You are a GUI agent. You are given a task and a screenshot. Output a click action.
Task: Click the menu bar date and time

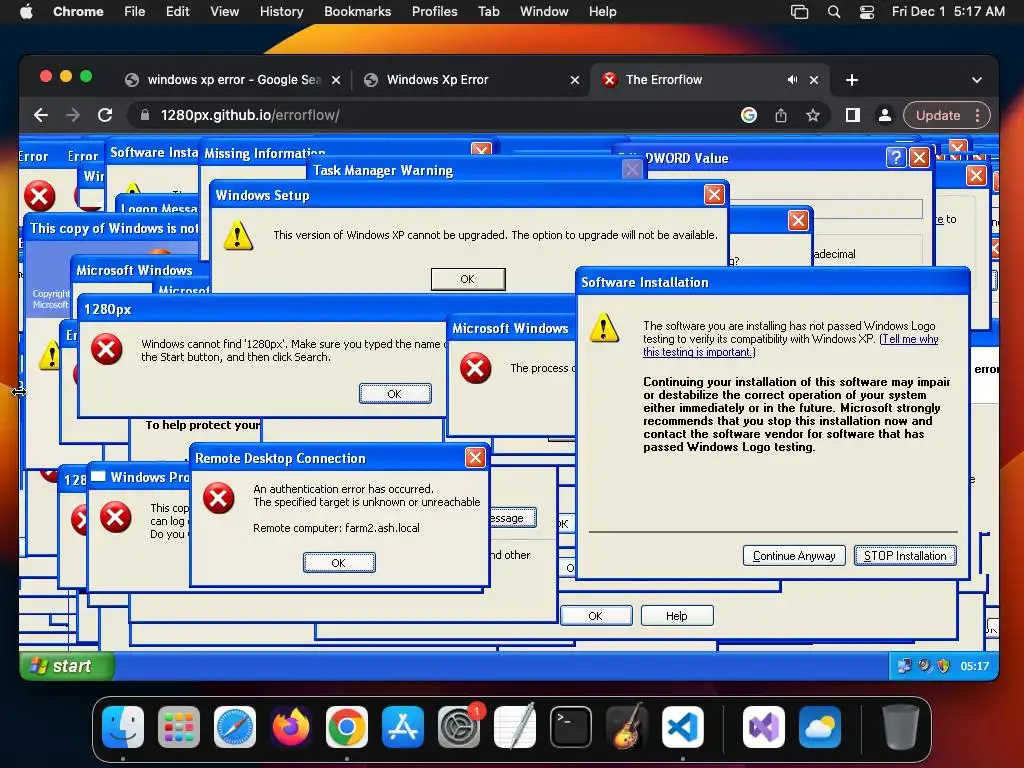(948, 12)
